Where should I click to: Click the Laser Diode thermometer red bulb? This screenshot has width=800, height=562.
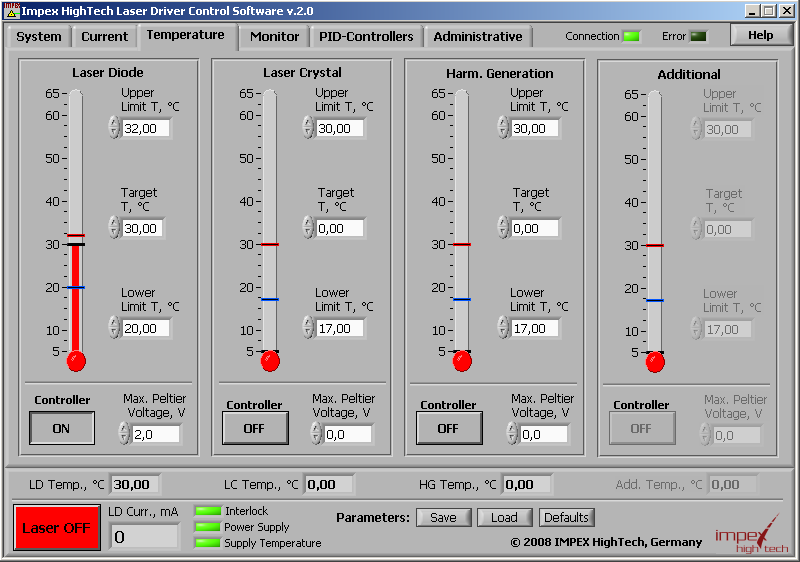[x=77, y=361]
